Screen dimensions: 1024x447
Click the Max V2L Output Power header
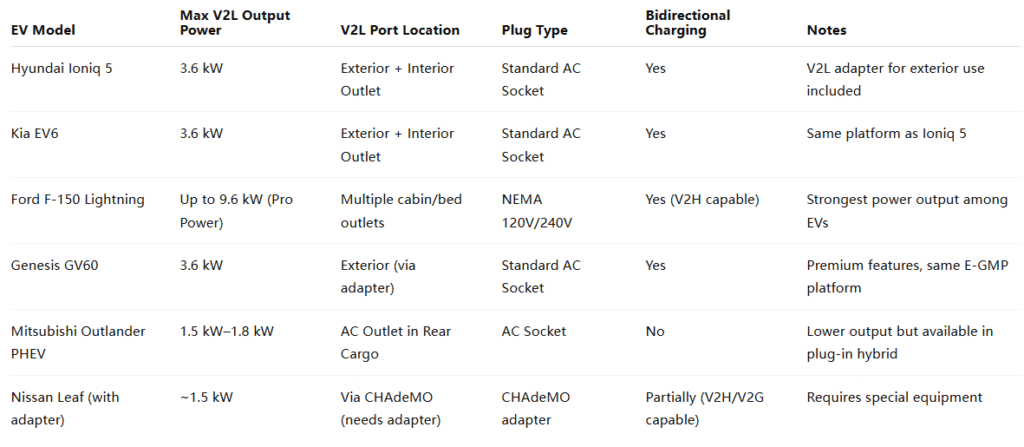[x=235, y=22]
